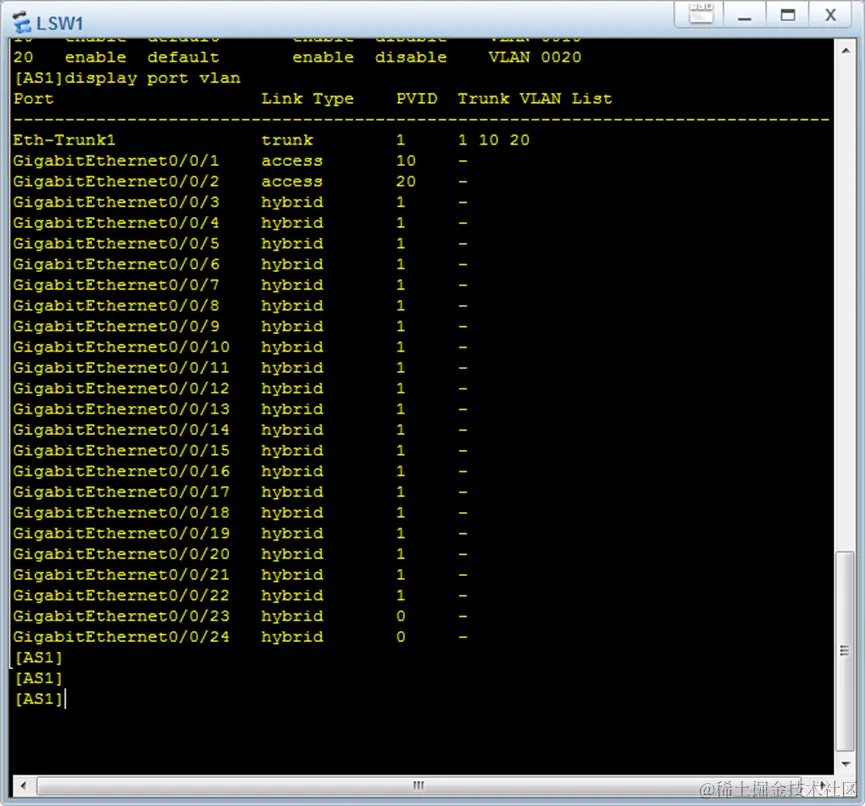Click 'GigabitEthernet0/0/21' port name
The height and width of the screenshot is (806, 865).
tap(121, 575)
